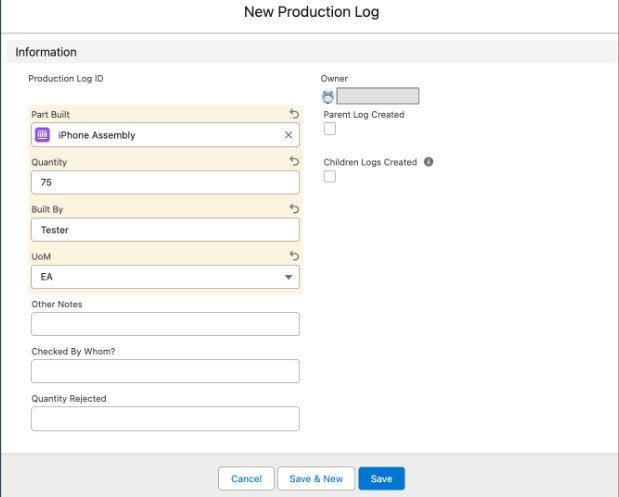
Task: Cancel the new production log
Action: coord(246,478)
